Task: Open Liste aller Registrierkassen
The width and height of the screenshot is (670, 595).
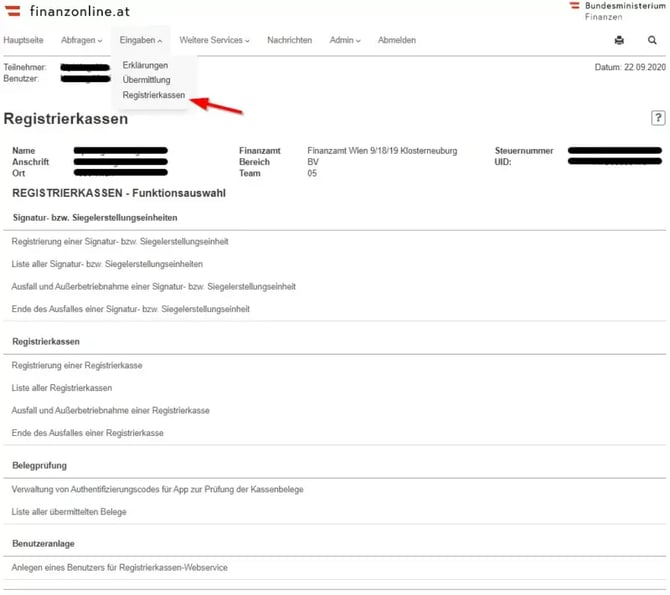Action: click(x=62, y=388)
